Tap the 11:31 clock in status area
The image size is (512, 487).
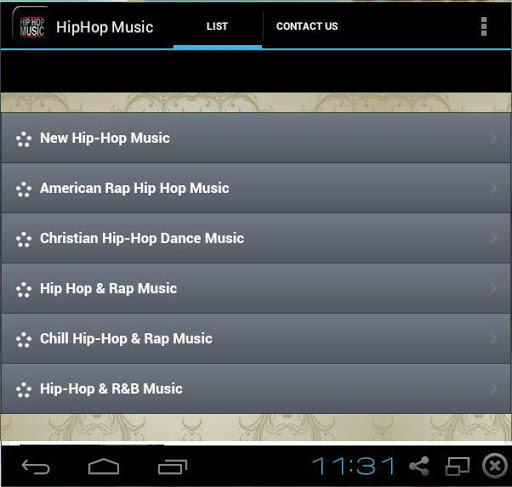(354, 466)
